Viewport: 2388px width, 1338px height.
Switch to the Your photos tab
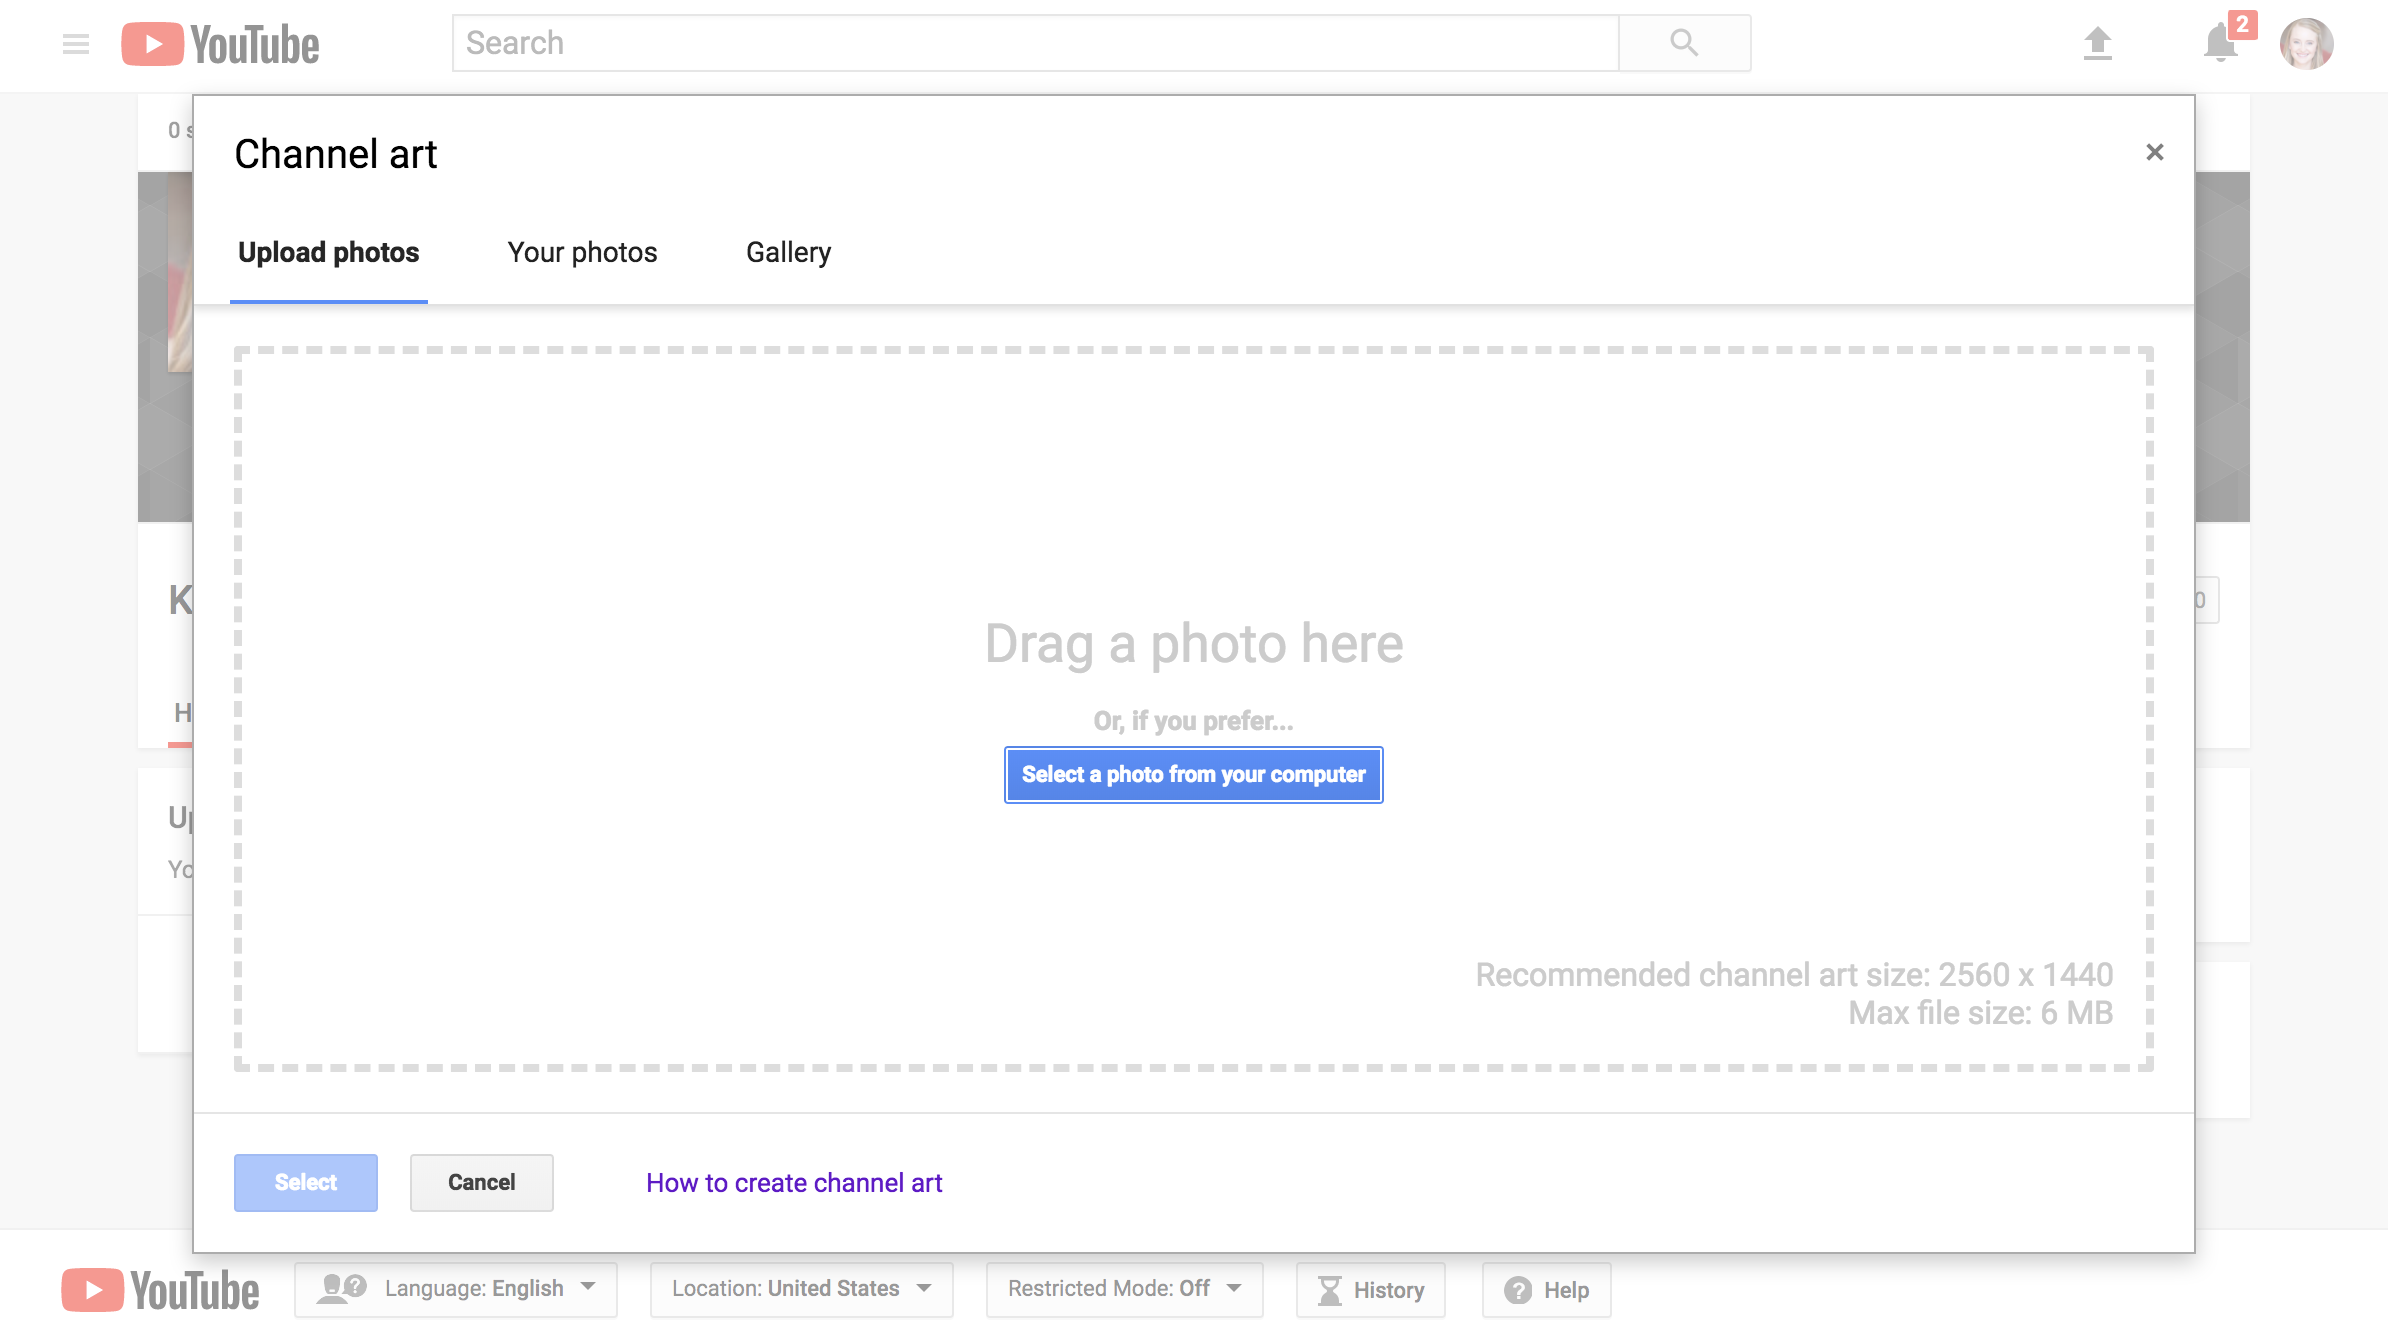582,253
